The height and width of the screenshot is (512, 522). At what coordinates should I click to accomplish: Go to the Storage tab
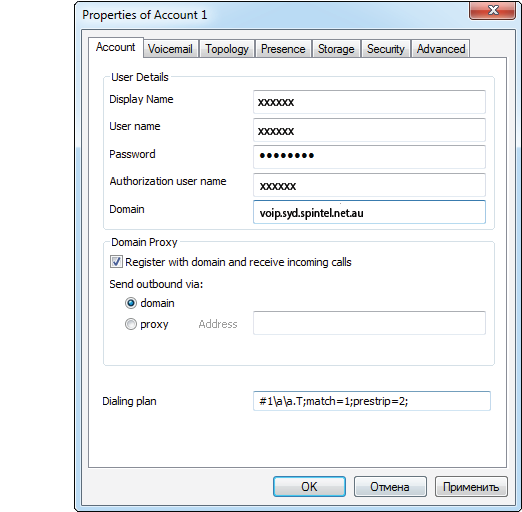pos(336,49)
